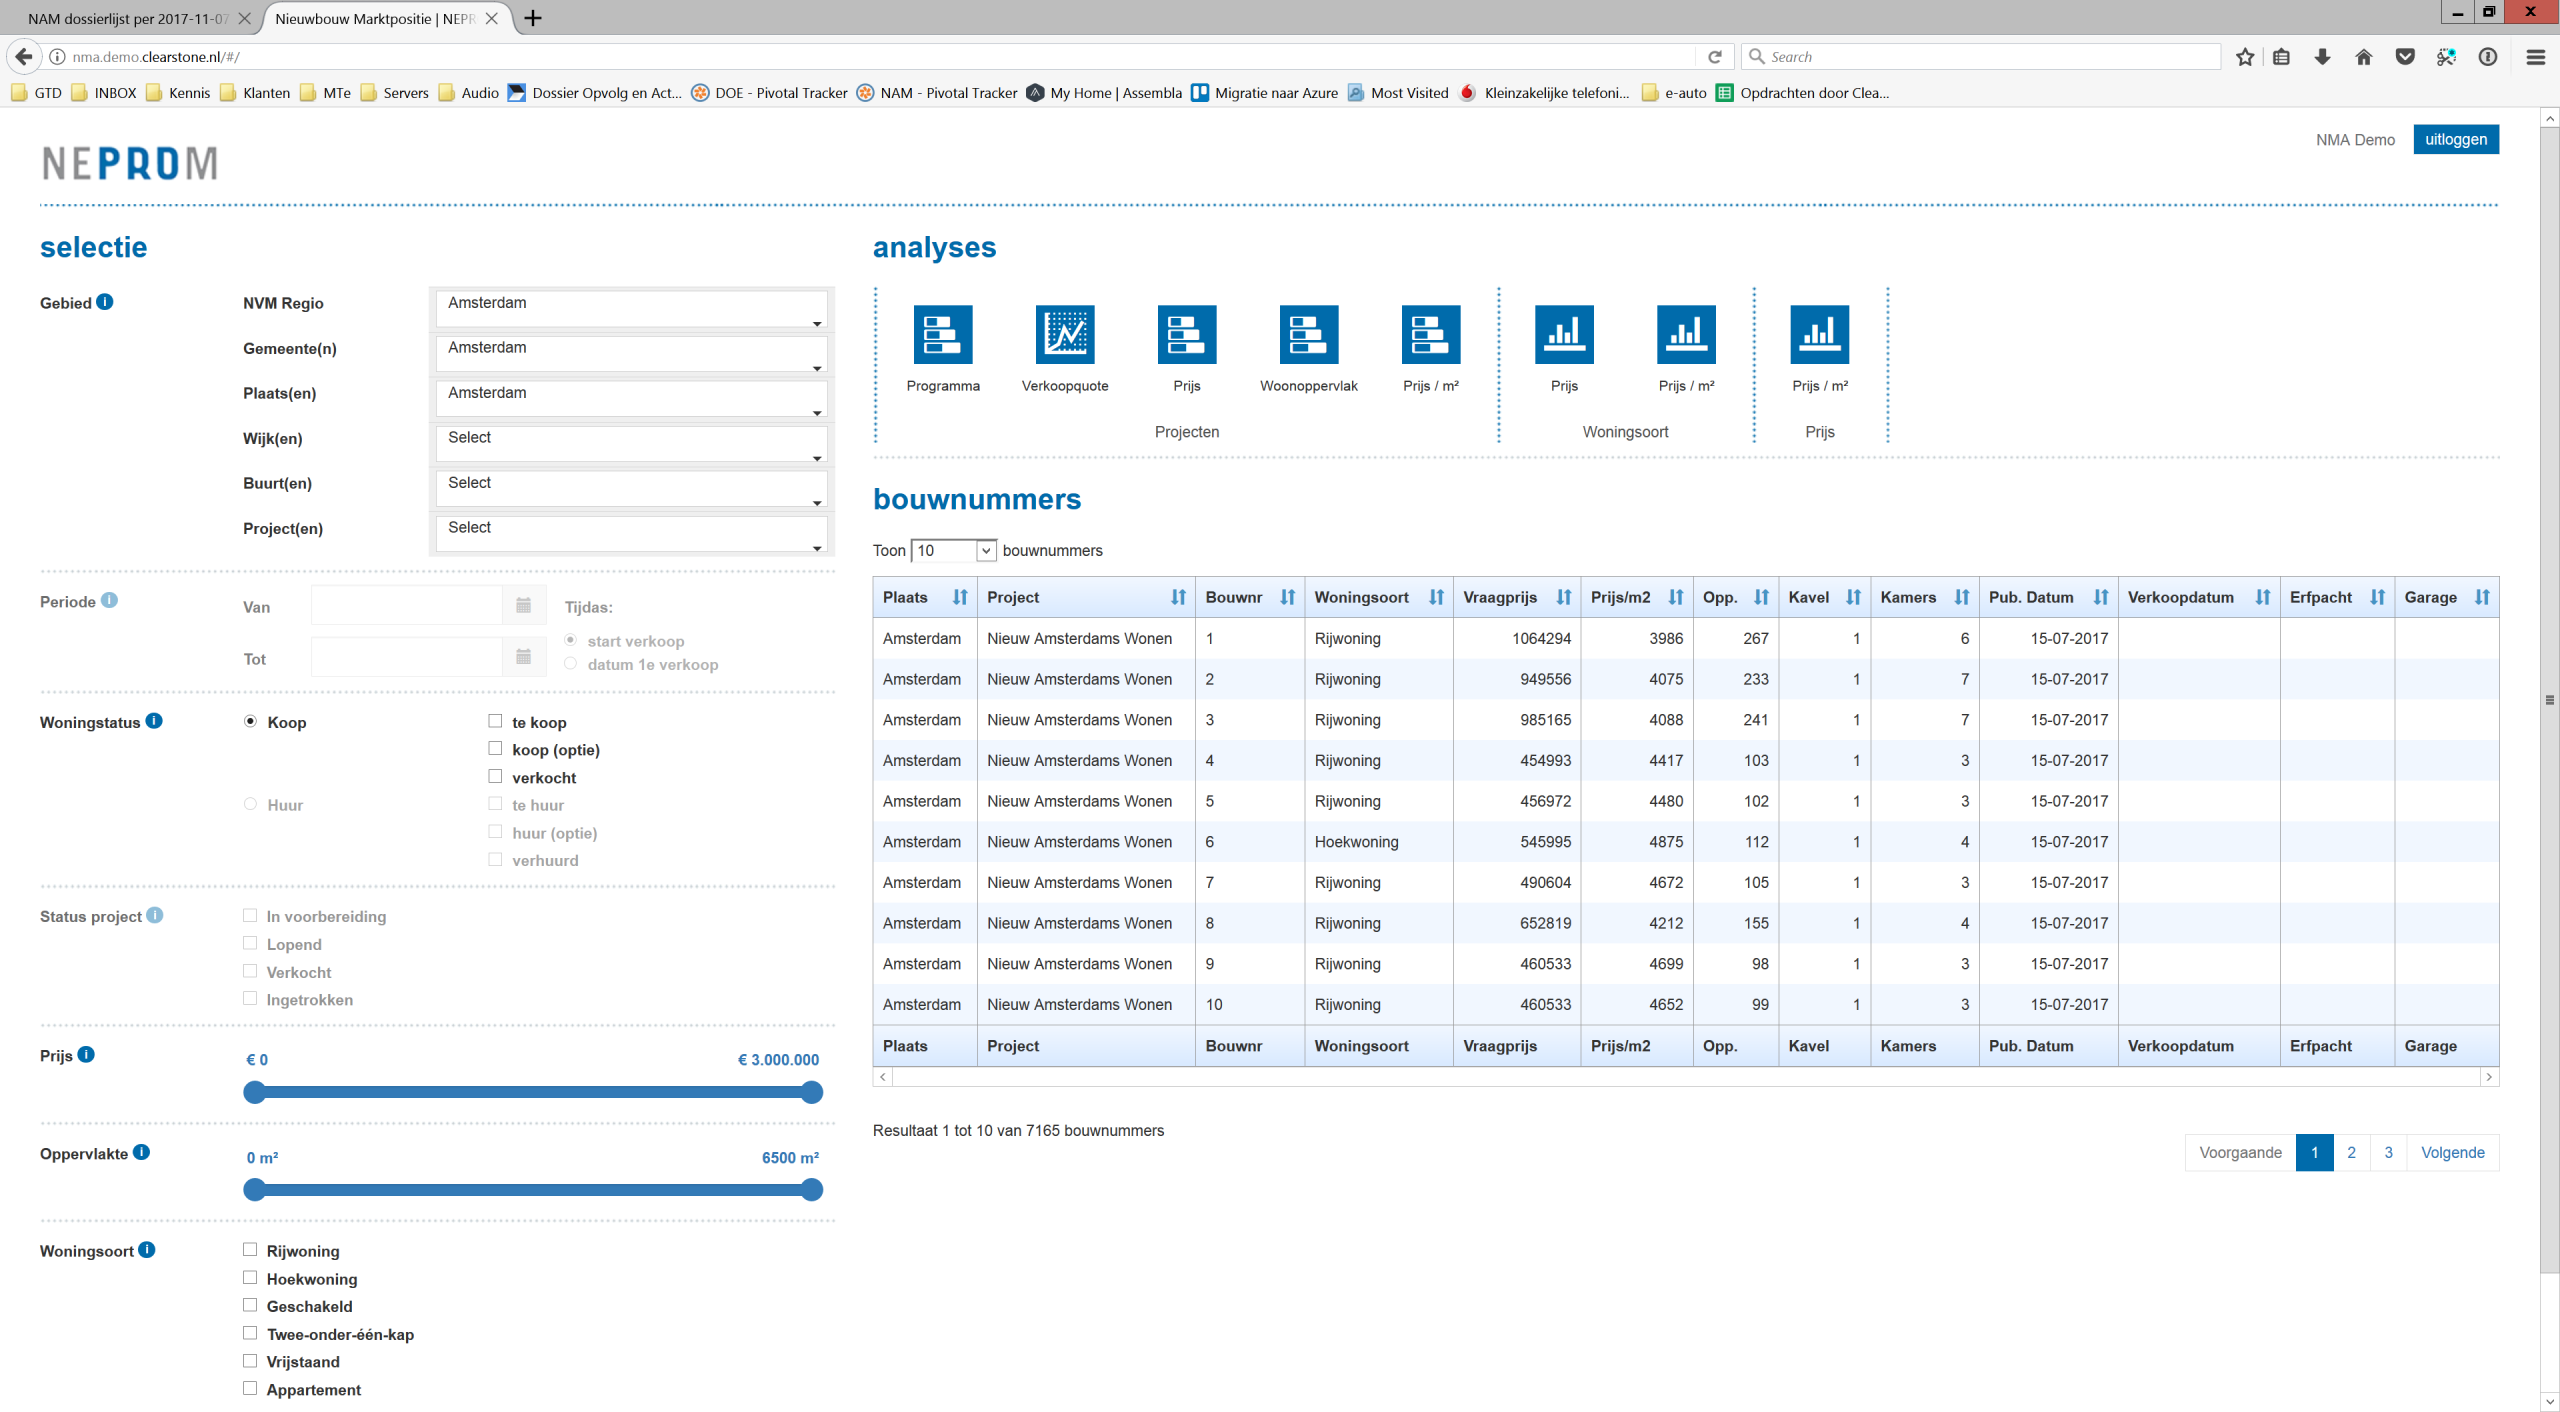Open the Programma project analysis icon
The height and width of the screenshot is (1412, 2560).
(x=942, y=334)
